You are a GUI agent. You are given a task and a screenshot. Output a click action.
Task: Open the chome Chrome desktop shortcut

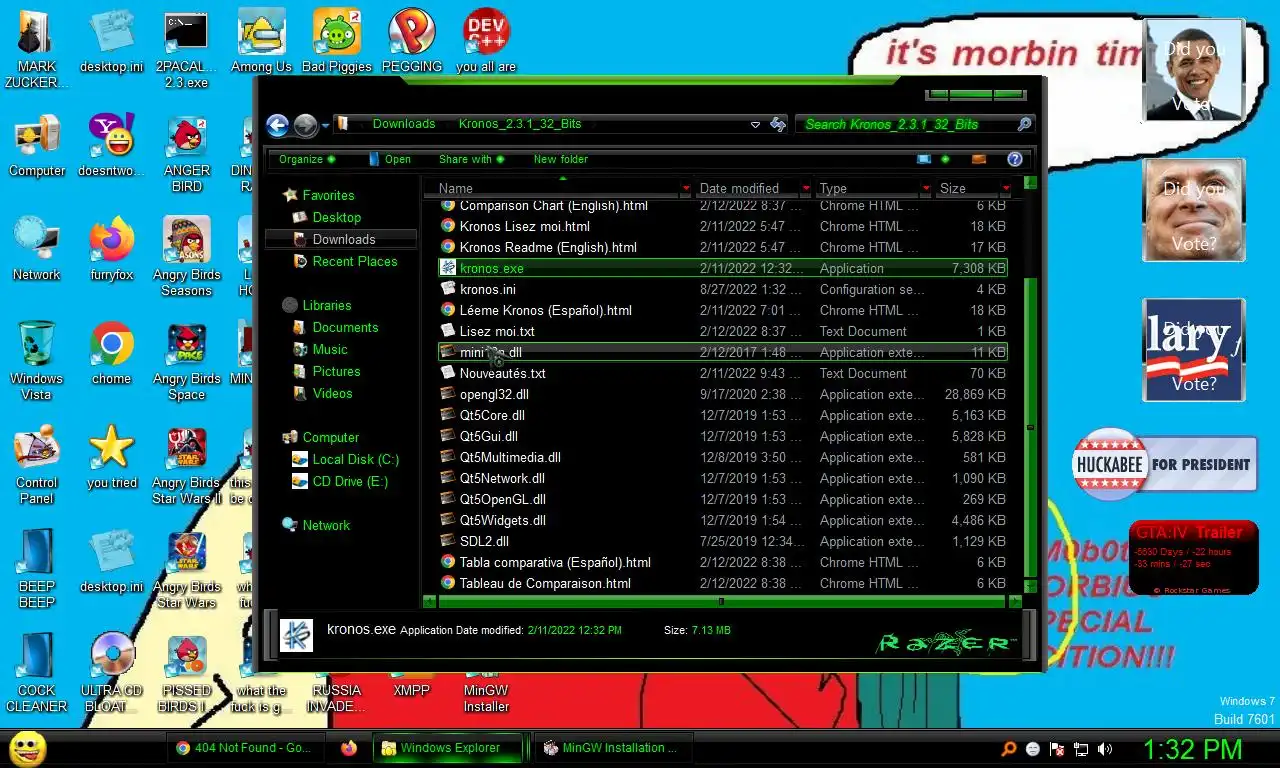tap(111, 352)
